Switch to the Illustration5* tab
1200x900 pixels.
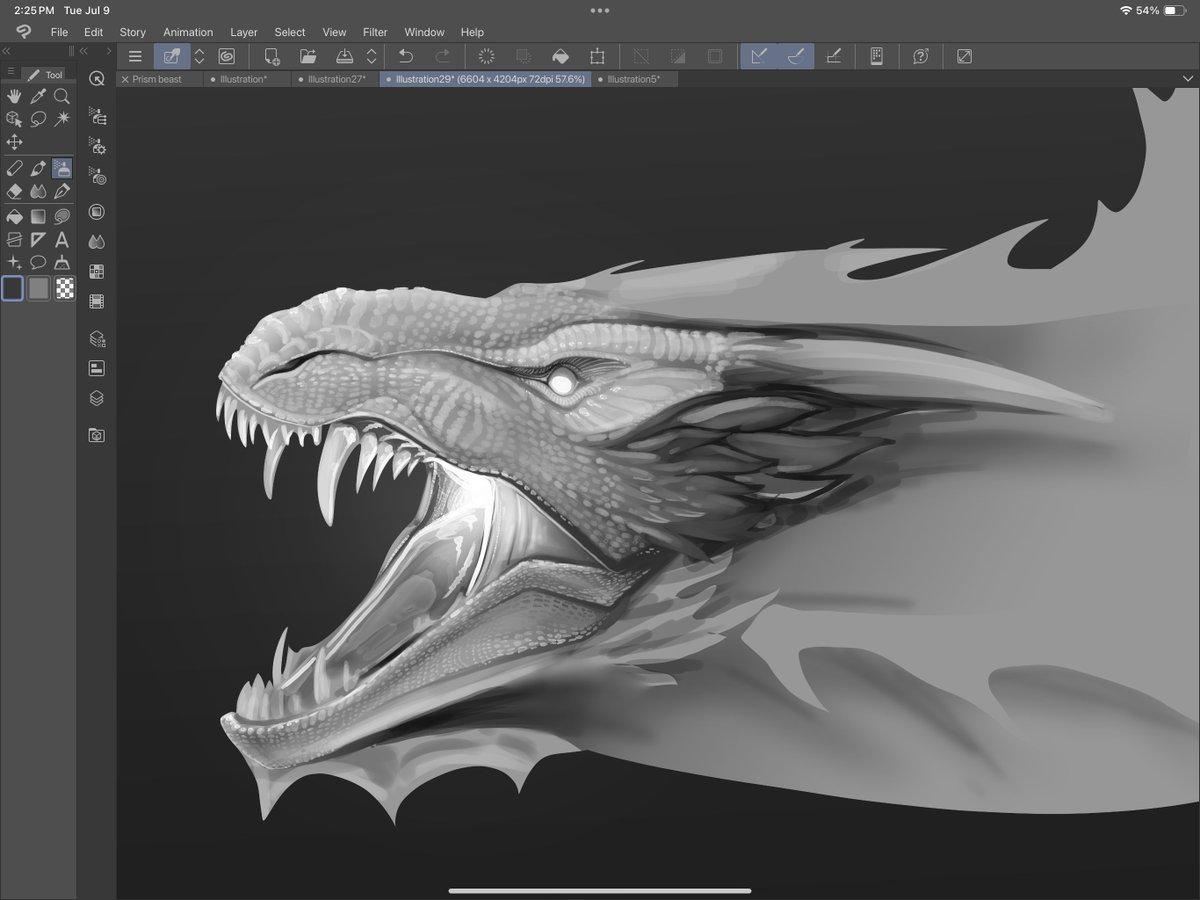(x=634, y=79)
